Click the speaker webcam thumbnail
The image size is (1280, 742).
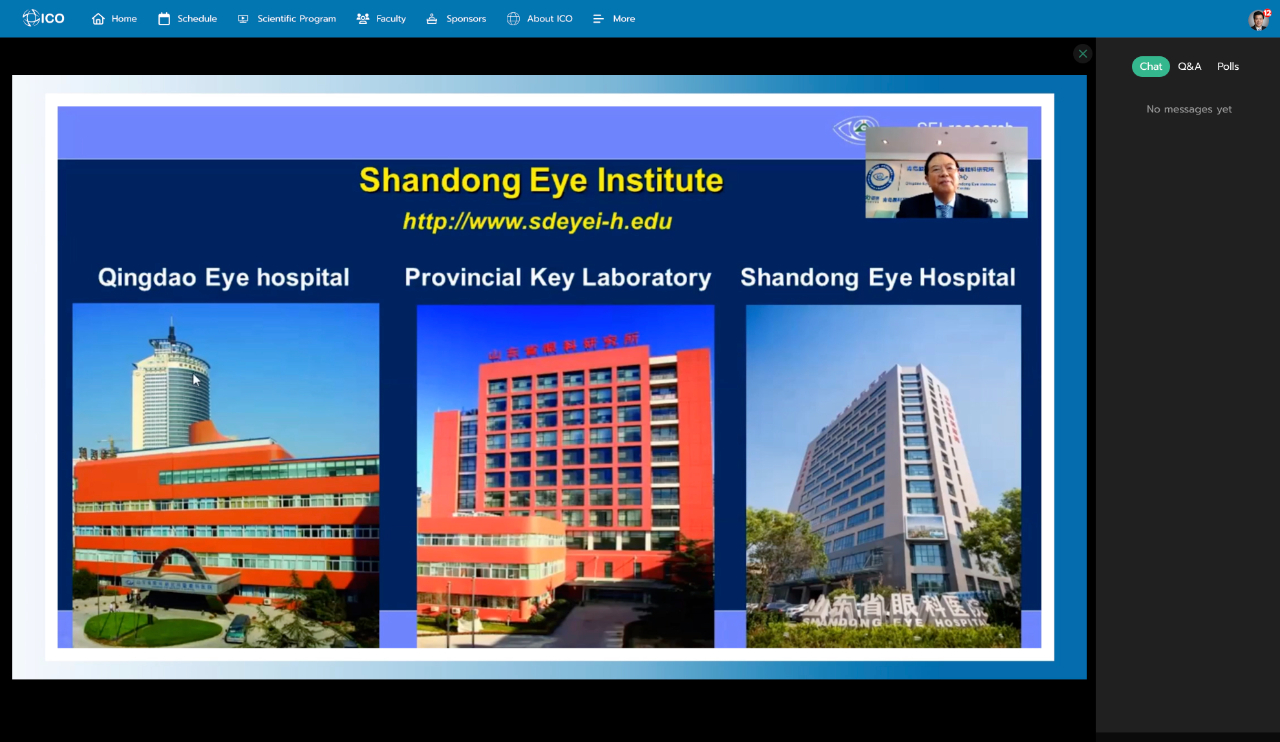946,172
